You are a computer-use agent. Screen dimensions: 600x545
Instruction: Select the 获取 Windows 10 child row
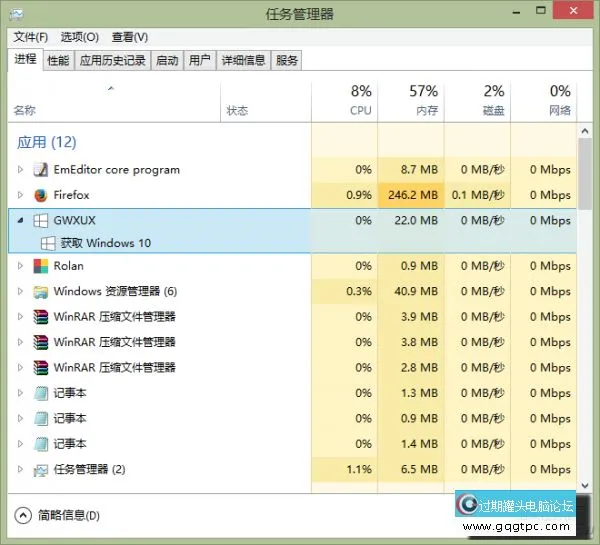(x=292, y=243)
